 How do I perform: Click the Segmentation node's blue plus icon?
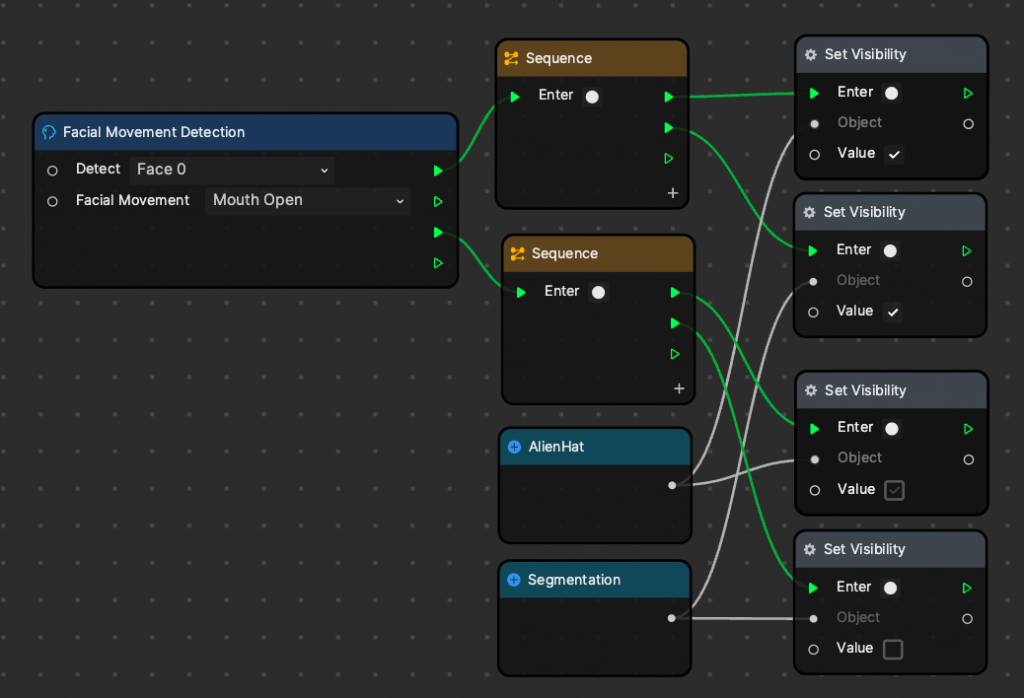[x=514, y=580]
